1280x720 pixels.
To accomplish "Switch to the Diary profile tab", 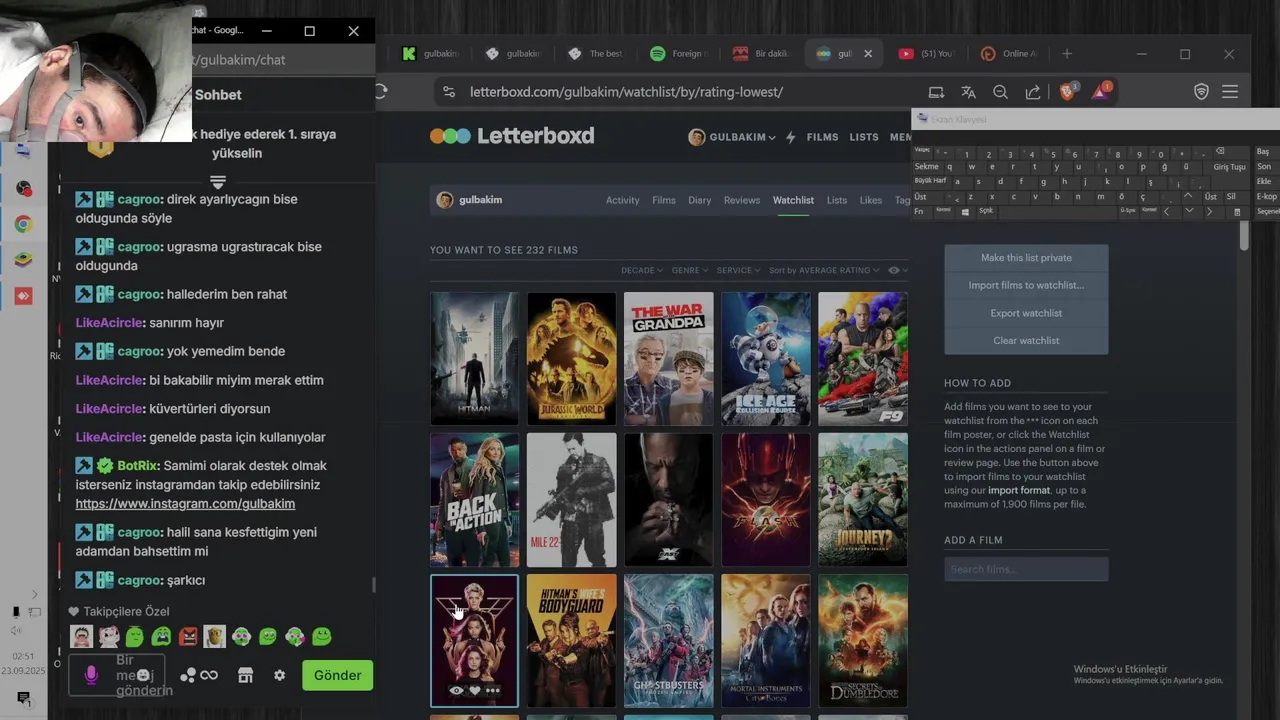I will pyautogui.click(x=699, y=200).
